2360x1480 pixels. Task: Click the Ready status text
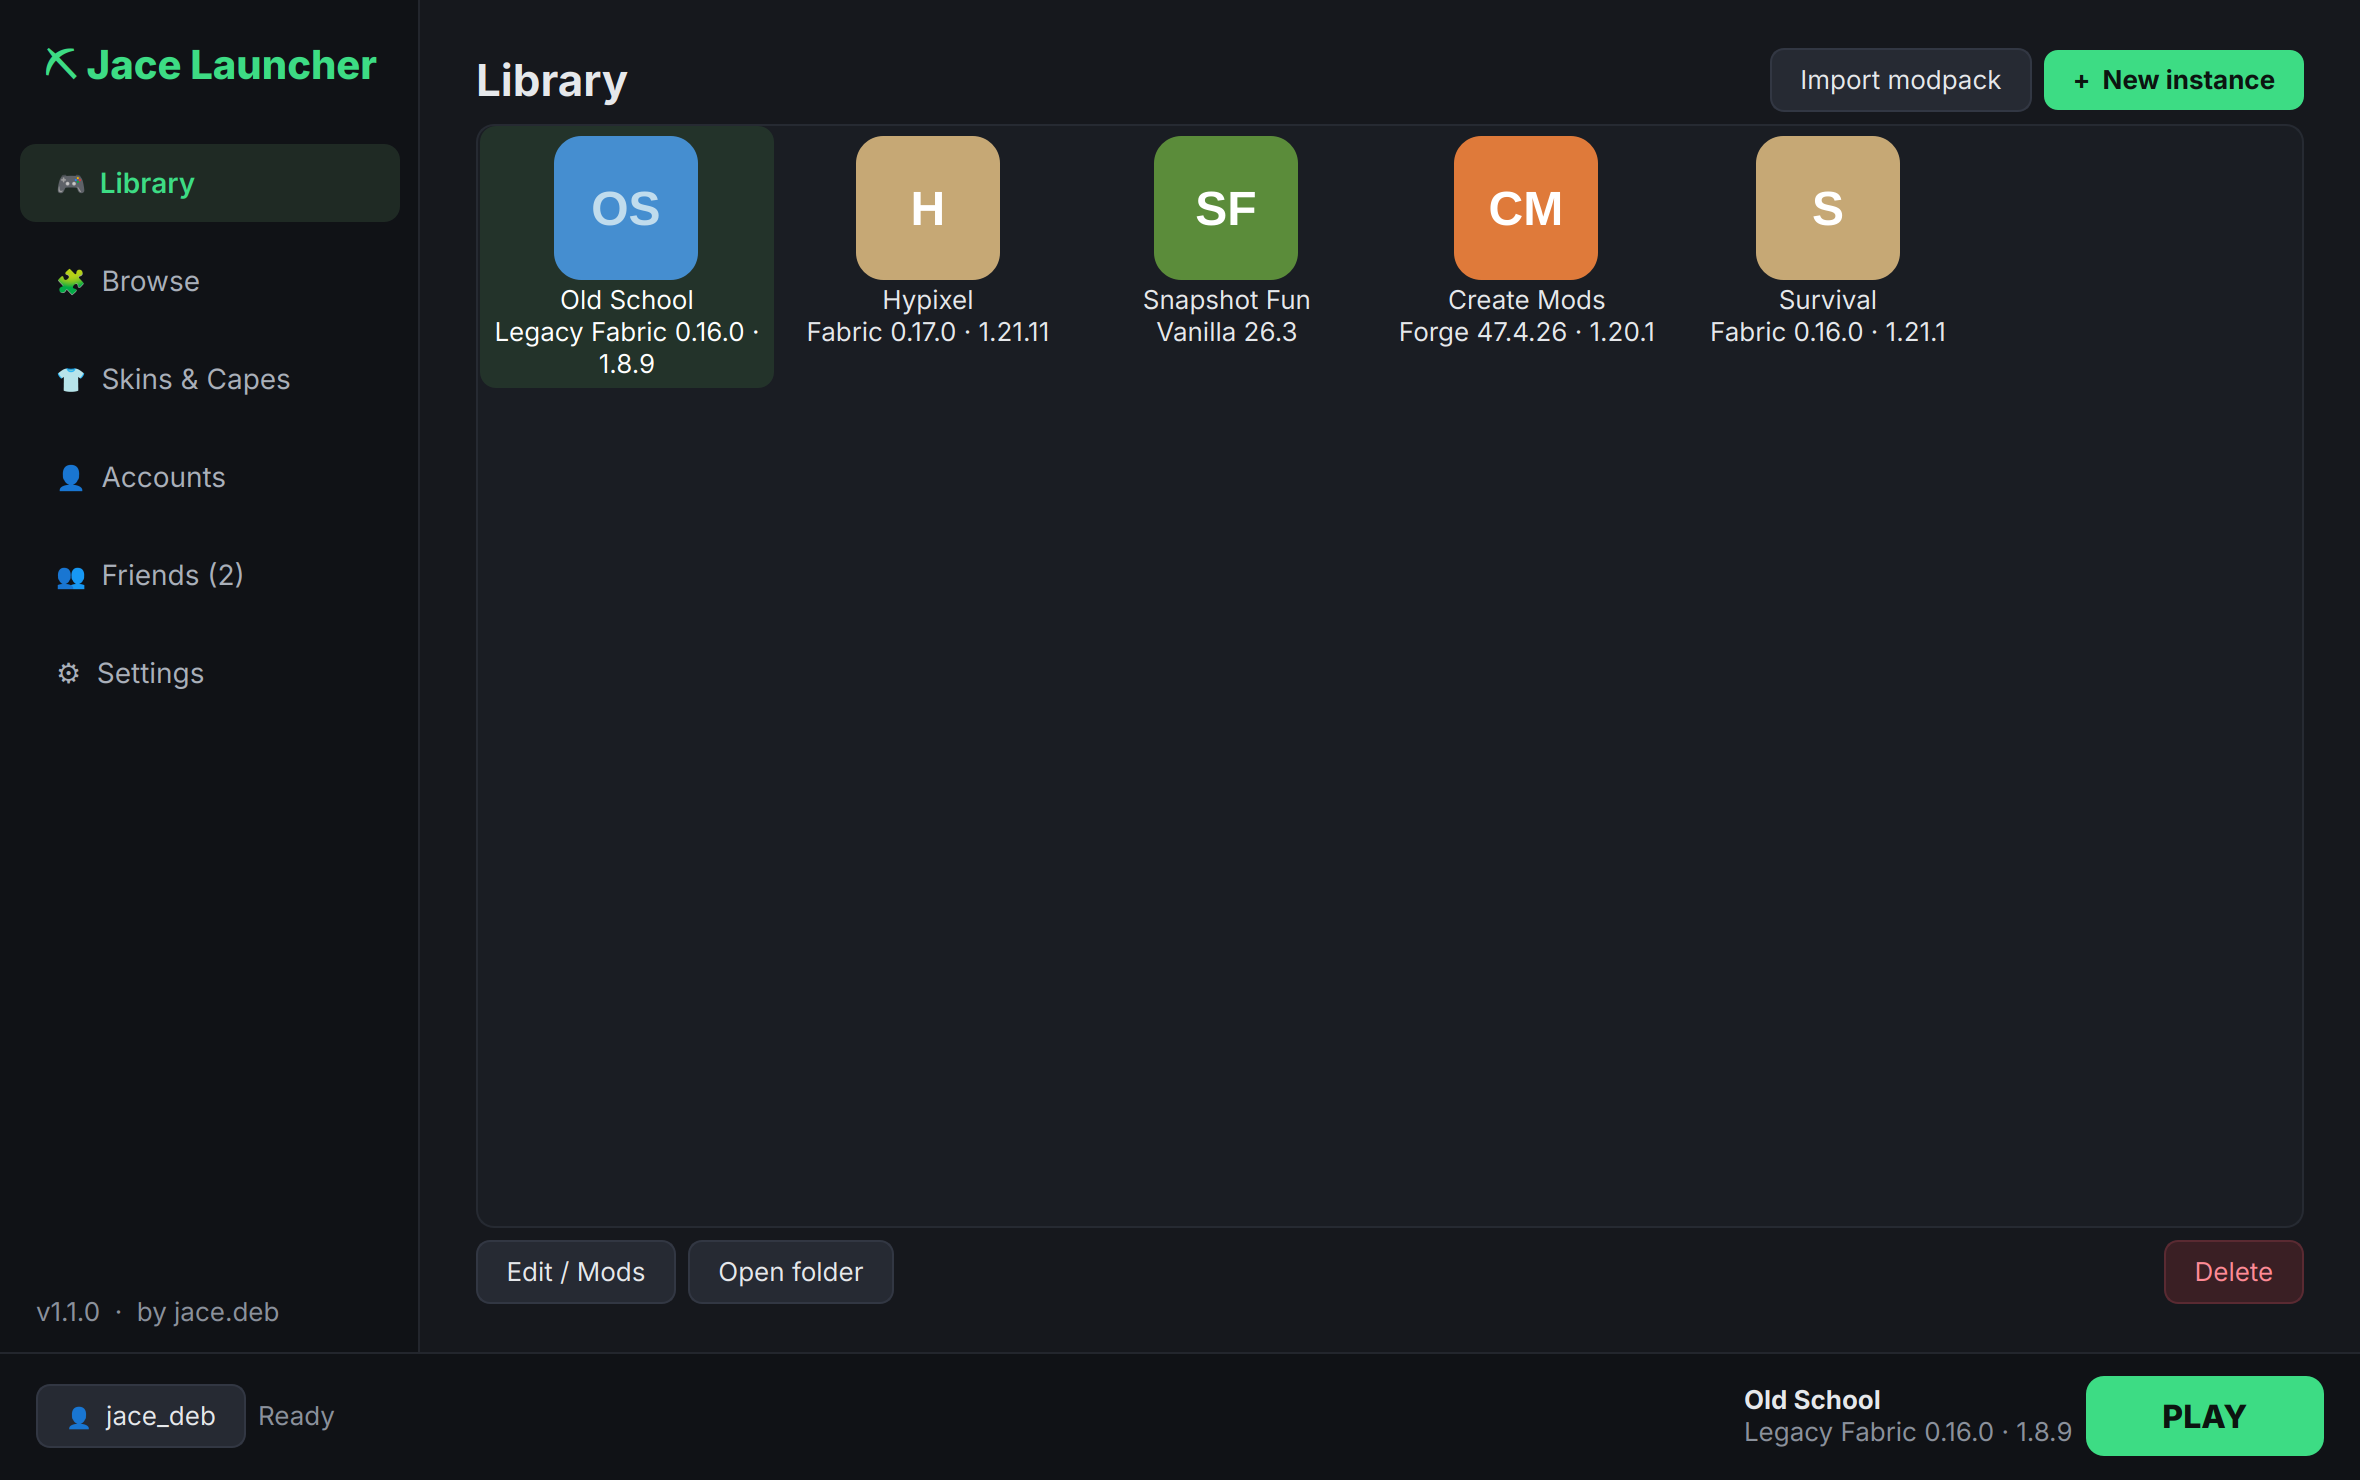(x=296, y=1416)
